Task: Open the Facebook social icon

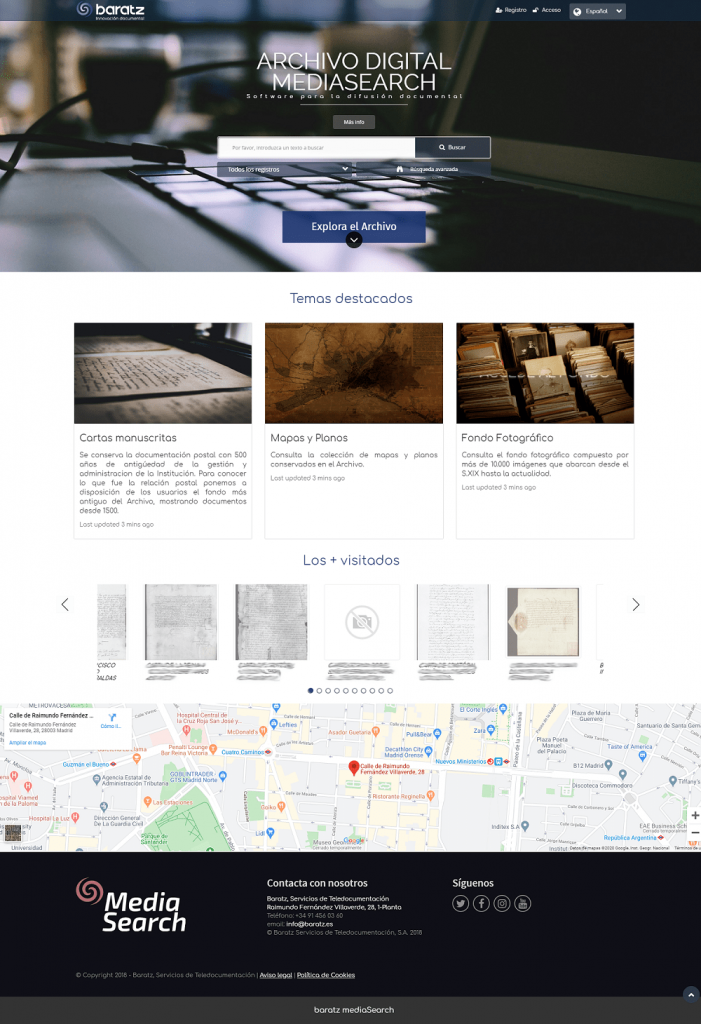Action: [481, 903]
